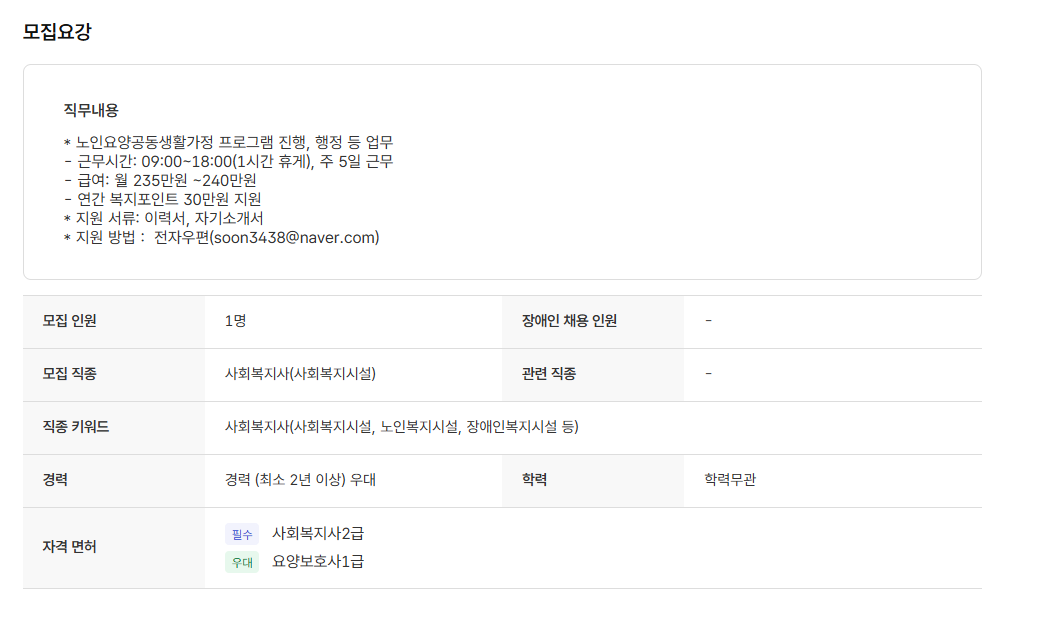1050x630 pixels.
Task: Click the 모집 인원 row label
Action: pyautogui.click(x=70, y=321)
